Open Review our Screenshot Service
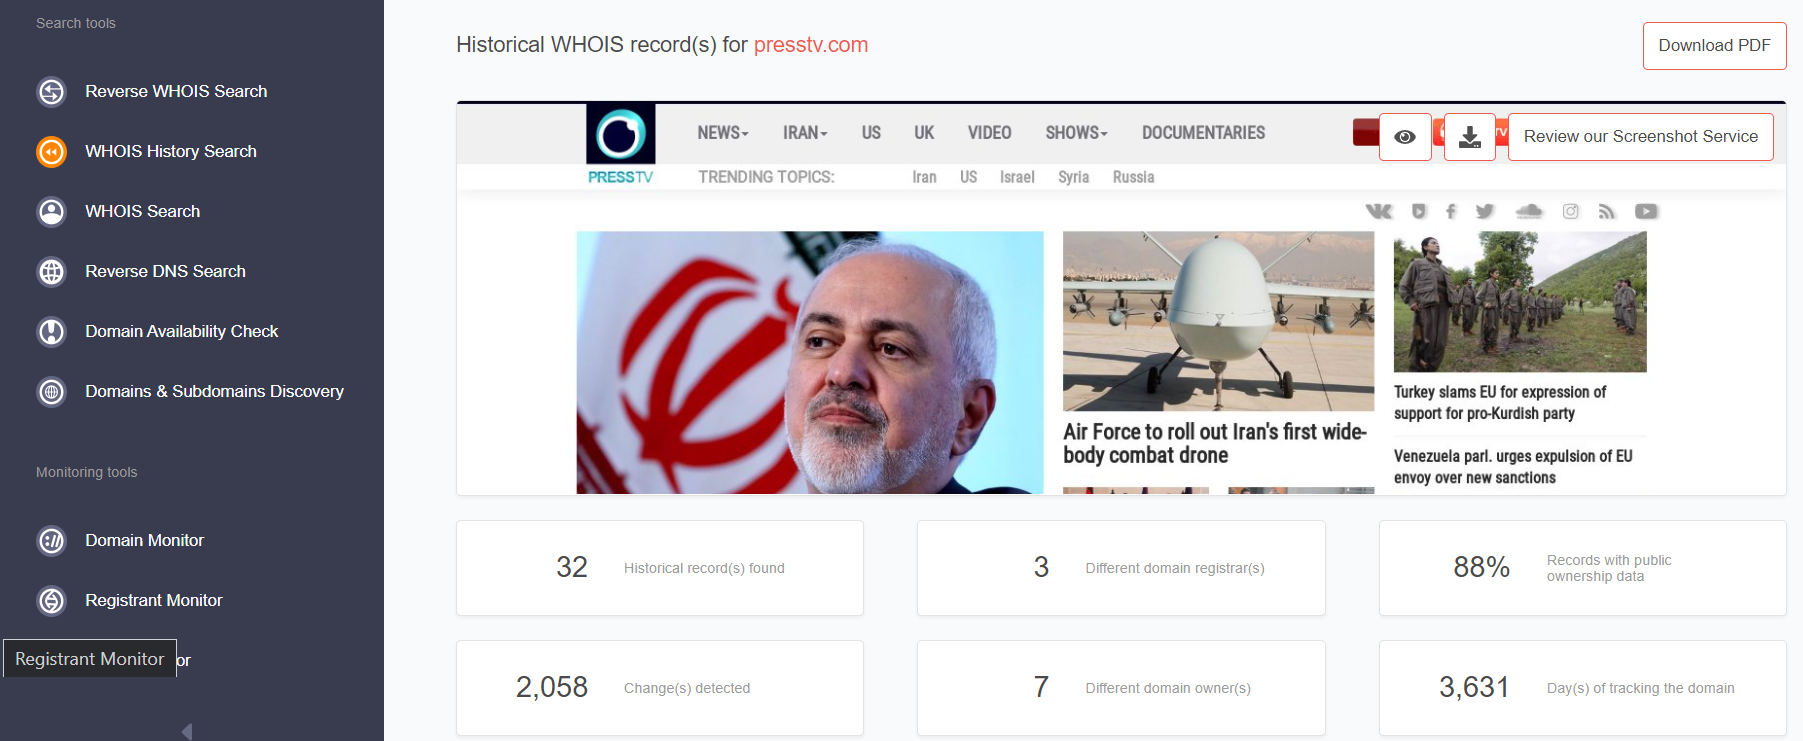 coord(1640,137)
